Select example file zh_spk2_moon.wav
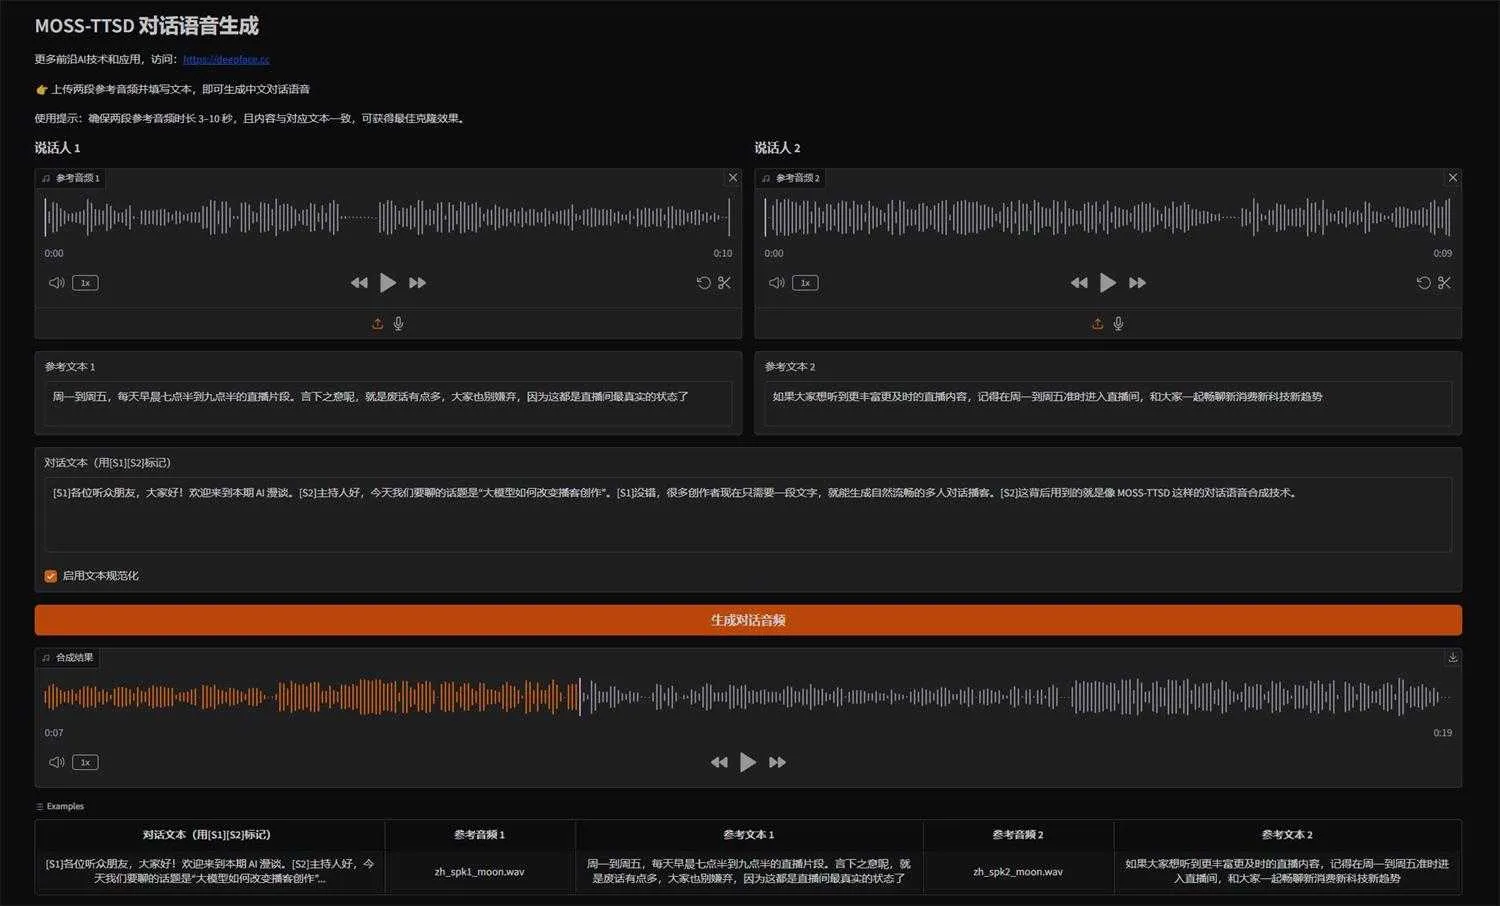This screenshot has height=906, width=1500. coord(1018,872)
